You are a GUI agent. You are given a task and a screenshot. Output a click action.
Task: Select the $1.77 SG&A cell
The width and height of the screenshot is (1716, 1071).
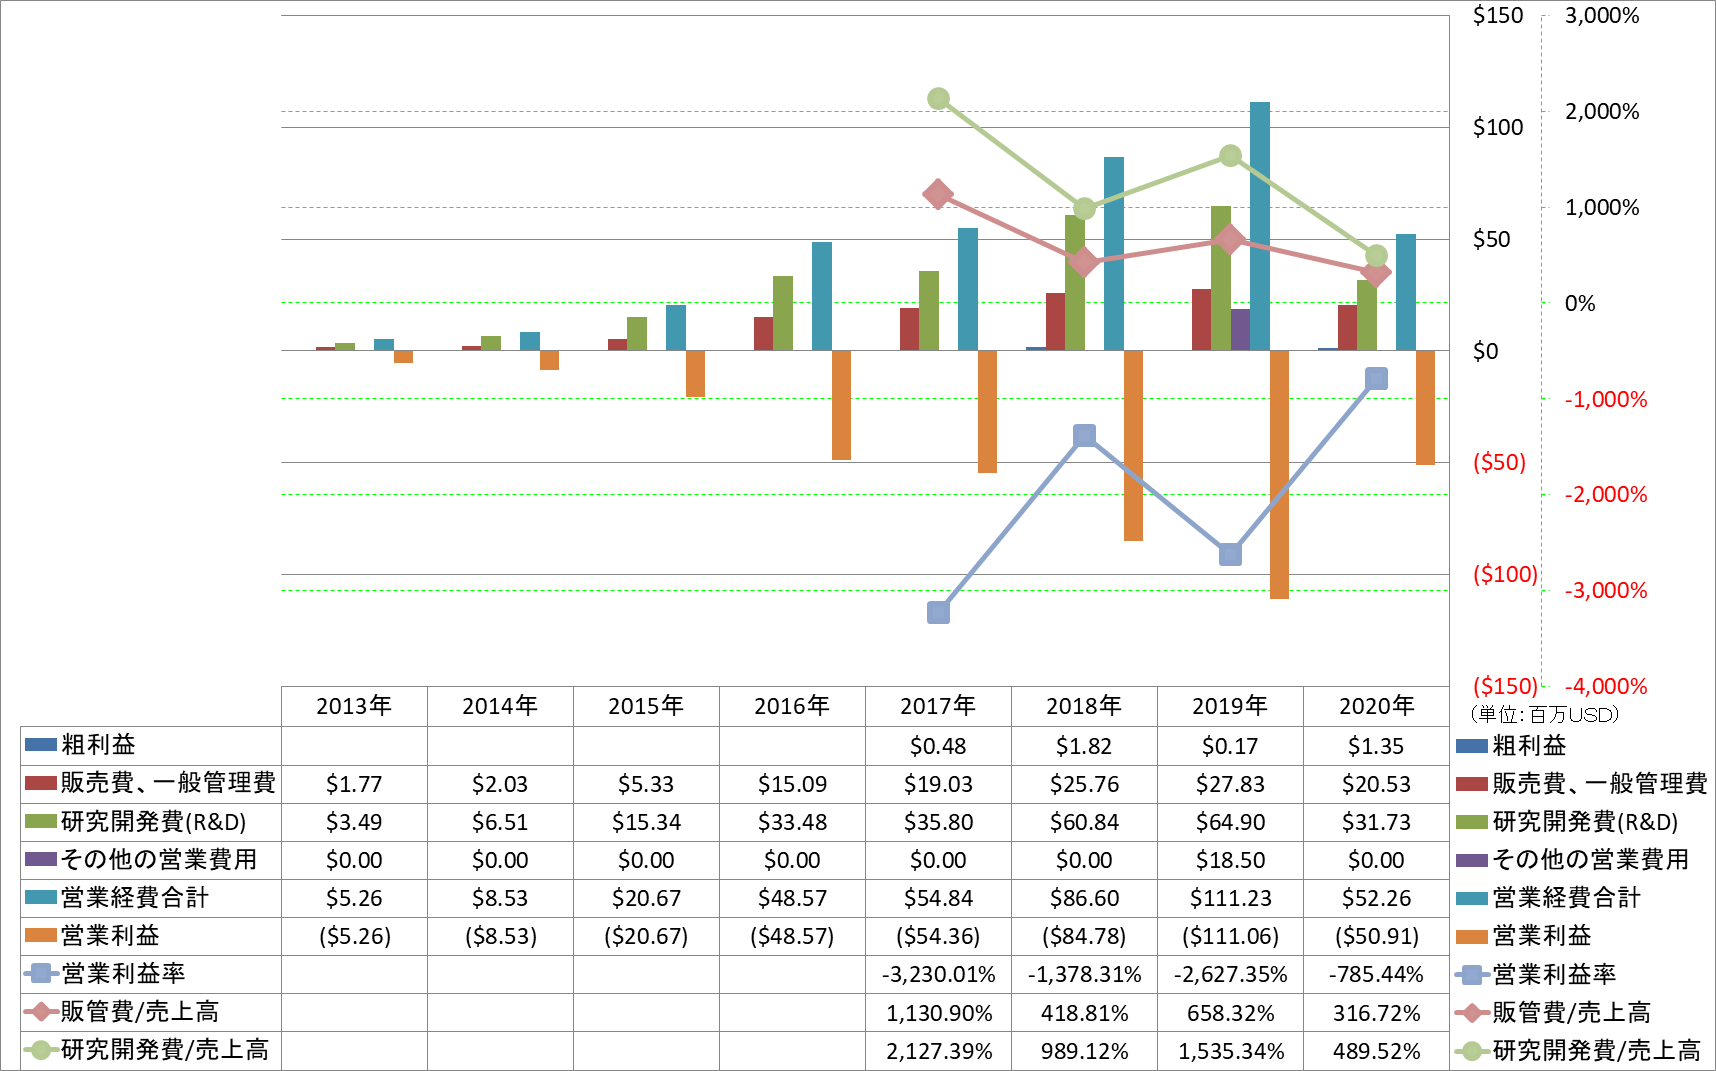(354, 784)
